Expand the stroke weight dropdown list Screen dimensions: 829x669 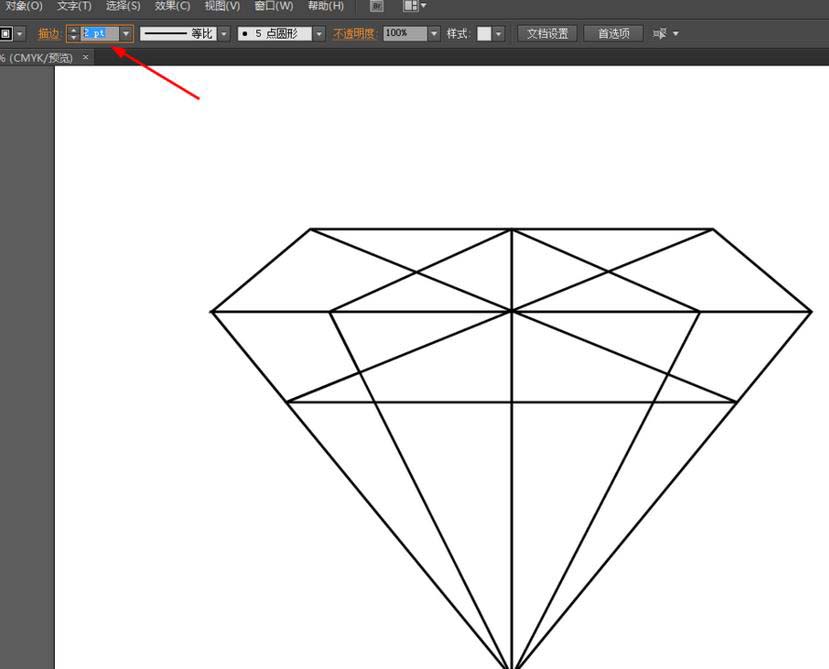[126, 34]
